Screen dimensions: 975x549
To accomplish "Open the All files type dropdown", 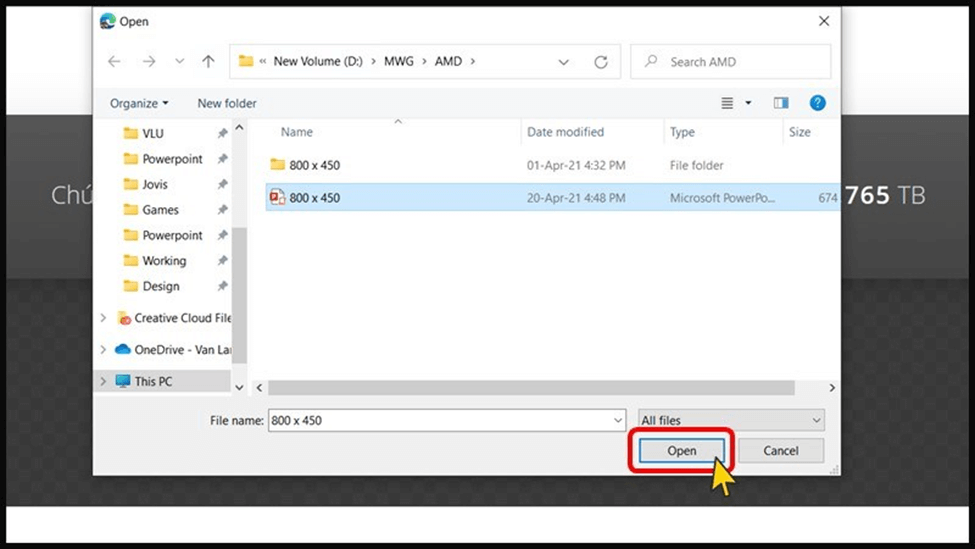I will click(731, 420).
